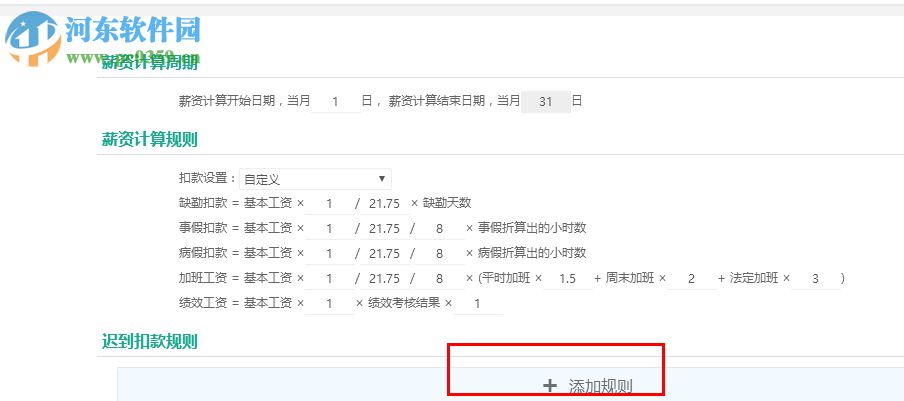Click the 加班工资 formula label
This screenshot has height=401, width=904.
203,278
